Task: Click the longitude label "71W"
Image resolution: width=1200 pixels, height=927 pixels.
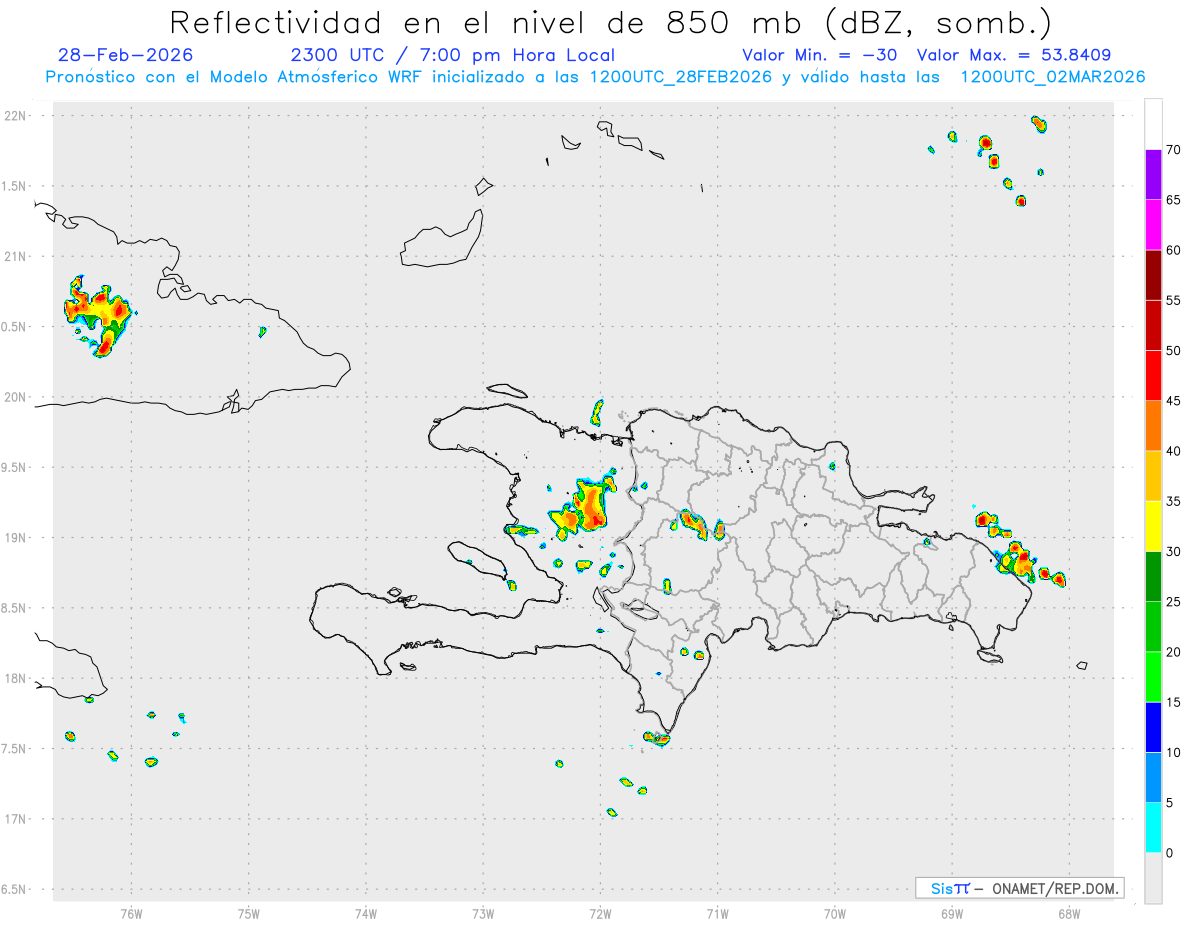Action: (x=717, y=913)
